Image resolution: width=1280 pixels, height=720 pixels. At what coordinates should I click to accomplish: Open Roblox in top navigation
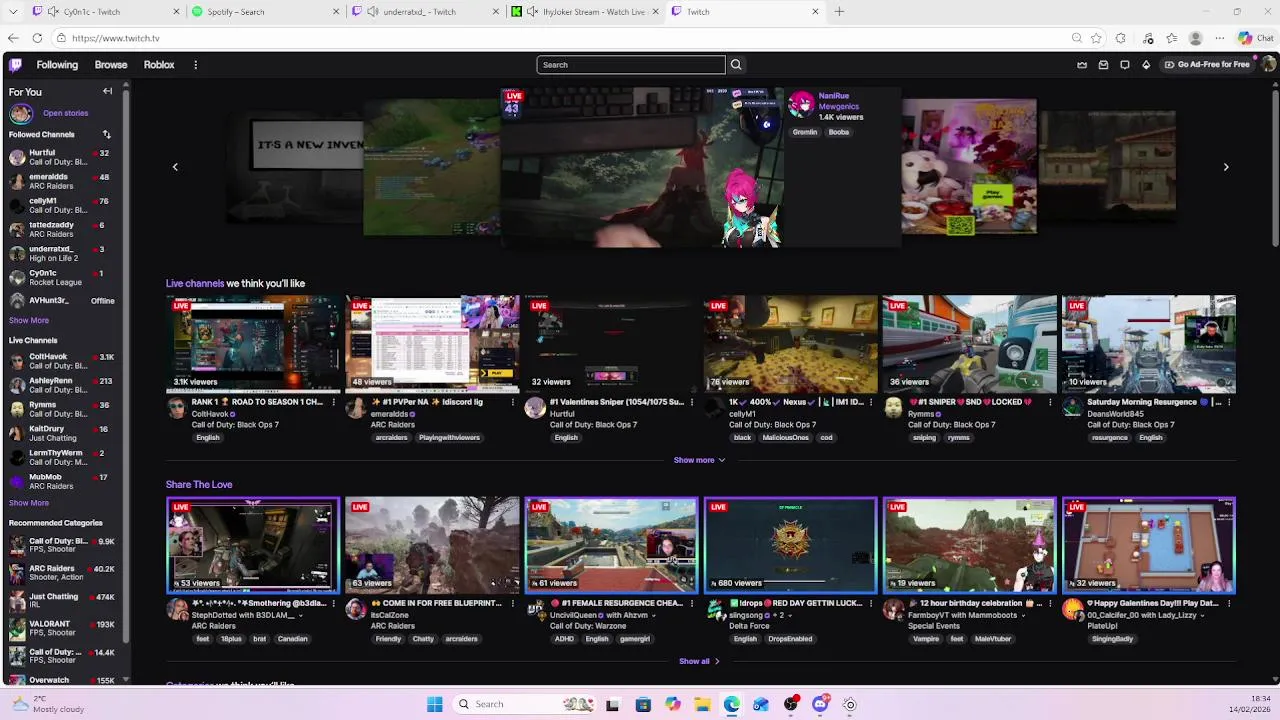pos(159,65)
